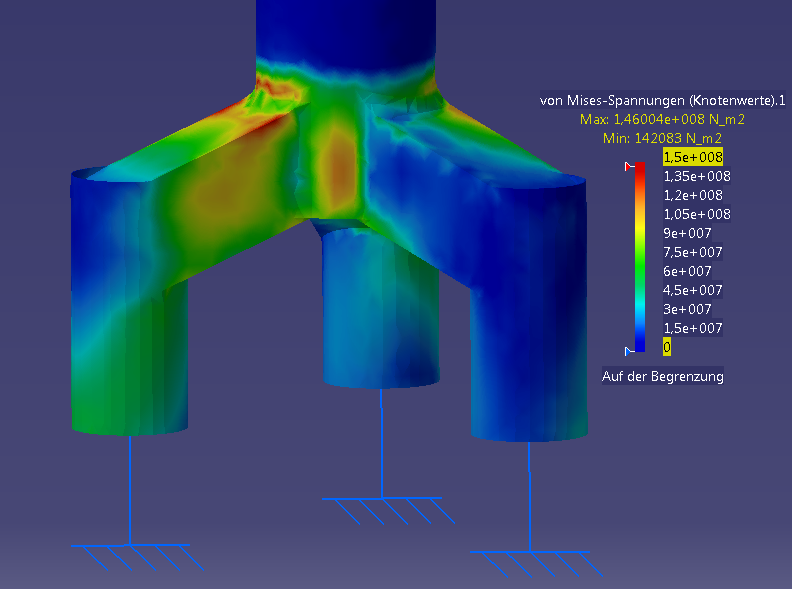Click the 7,5e+007 legend label
Image resolution: width=792 pixels, height=589 pixels.
[x=693, y=252]
